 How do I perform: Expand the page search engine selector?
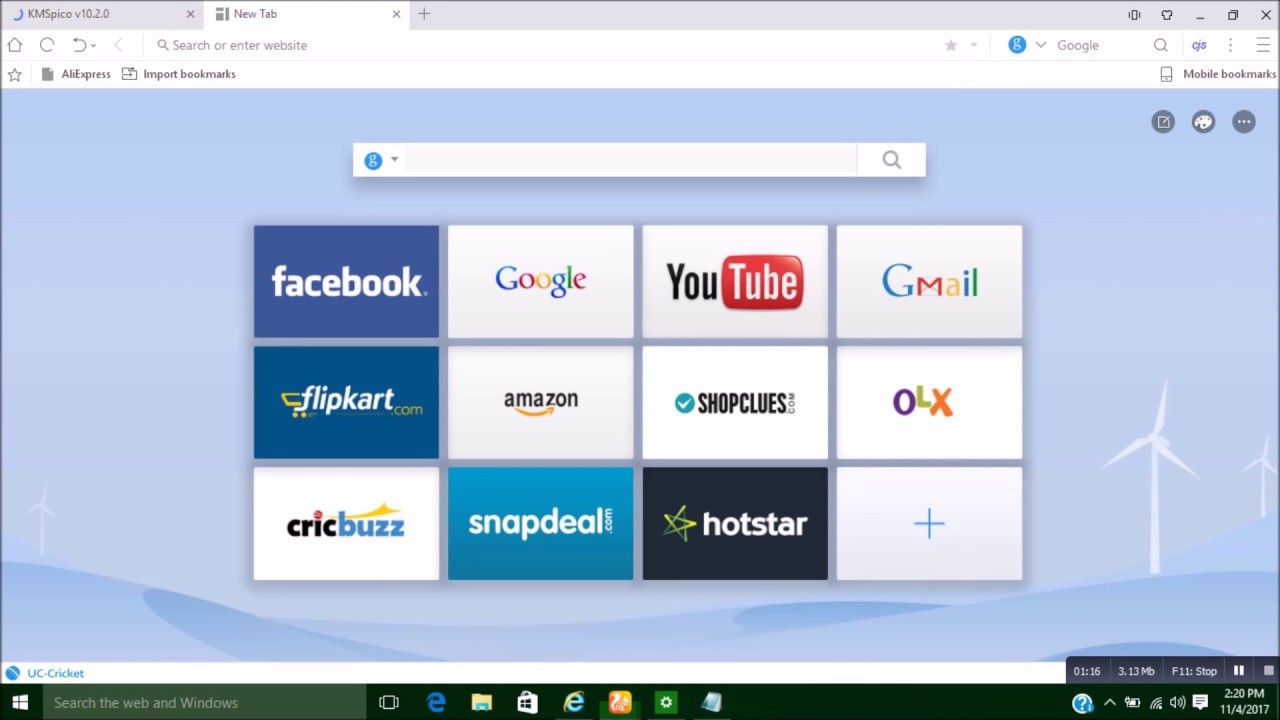coord(381,160)
